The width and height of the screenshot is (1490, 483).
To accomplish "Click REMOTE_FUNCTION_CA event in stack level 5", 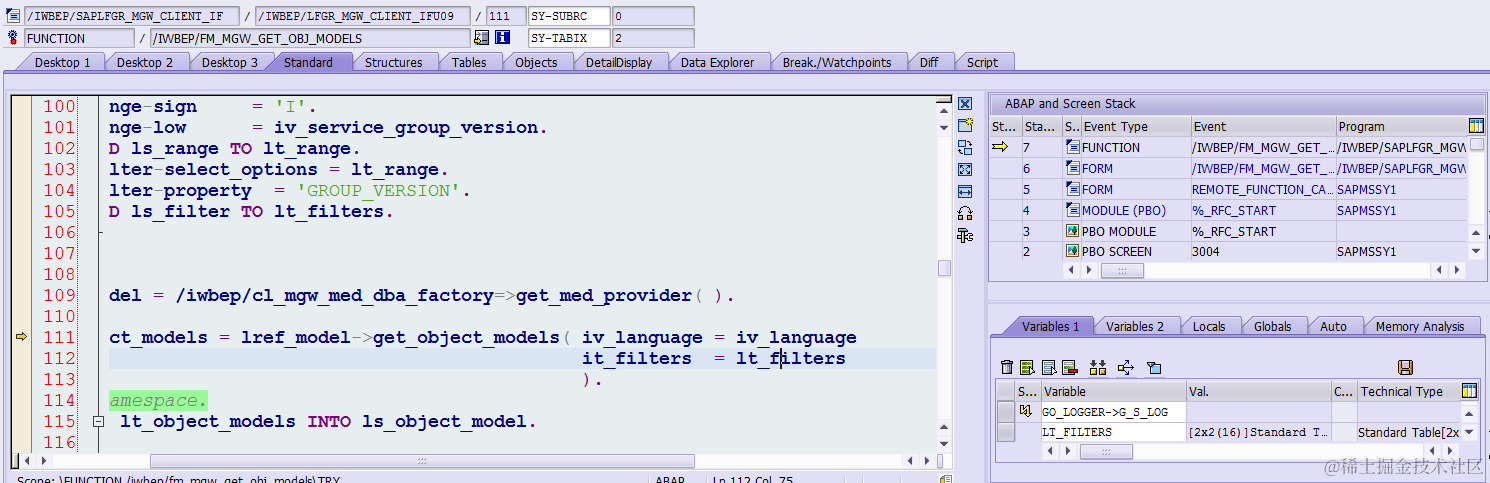I will pos(1262,189).
